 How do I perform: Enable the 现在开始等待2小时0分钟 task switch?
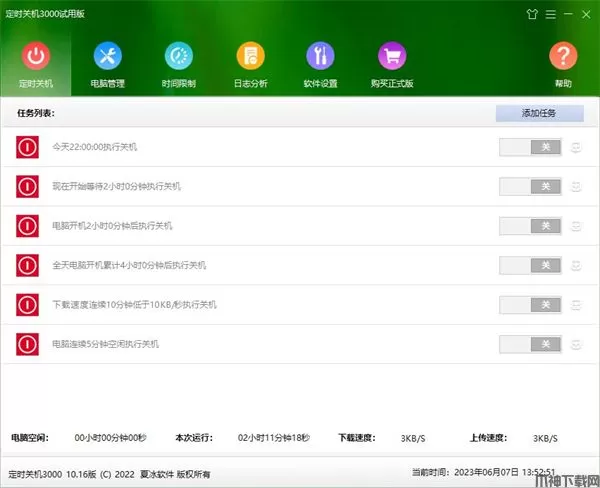pos(530,186)
